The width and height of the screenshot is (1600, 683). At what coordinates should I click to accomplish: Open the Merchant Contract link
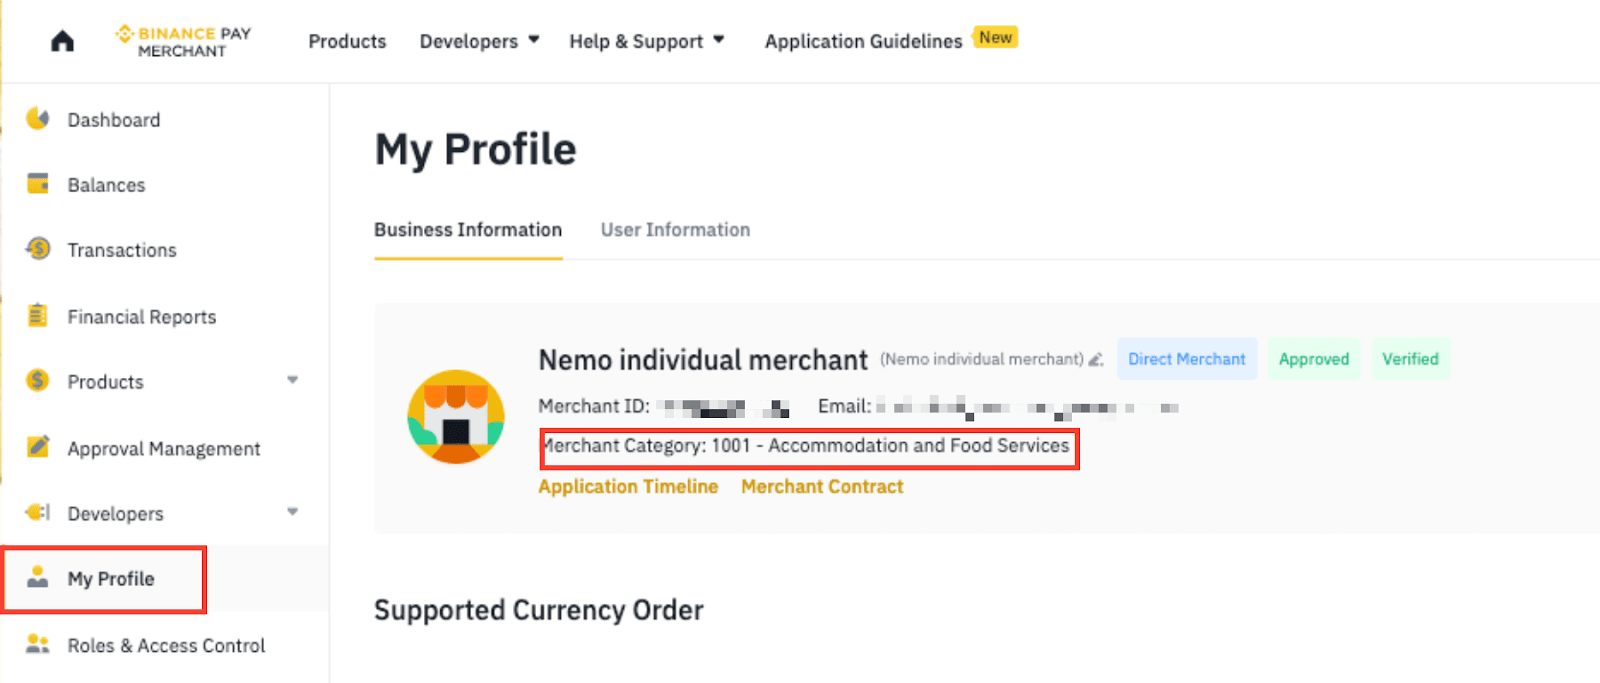[x=822, y=487]
